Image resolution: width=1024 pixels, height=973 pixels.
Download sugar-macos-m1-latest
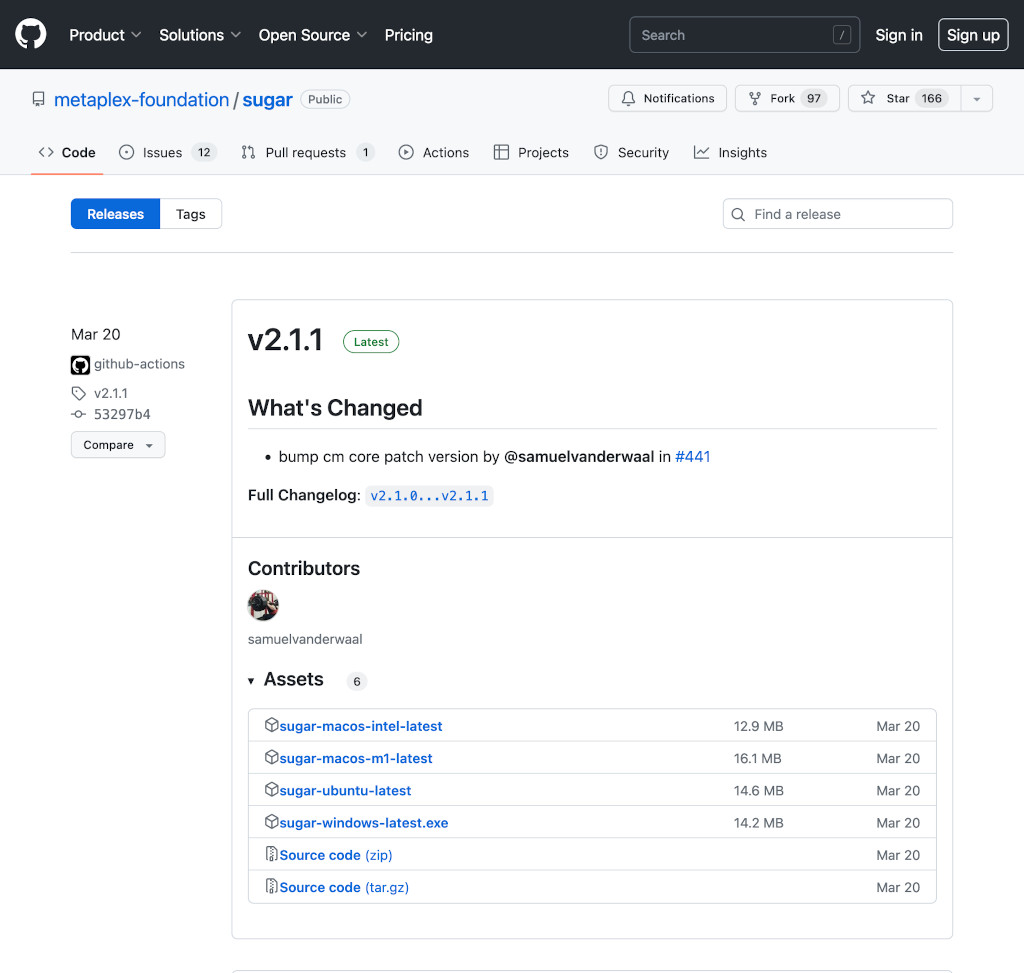pos(356,758)
